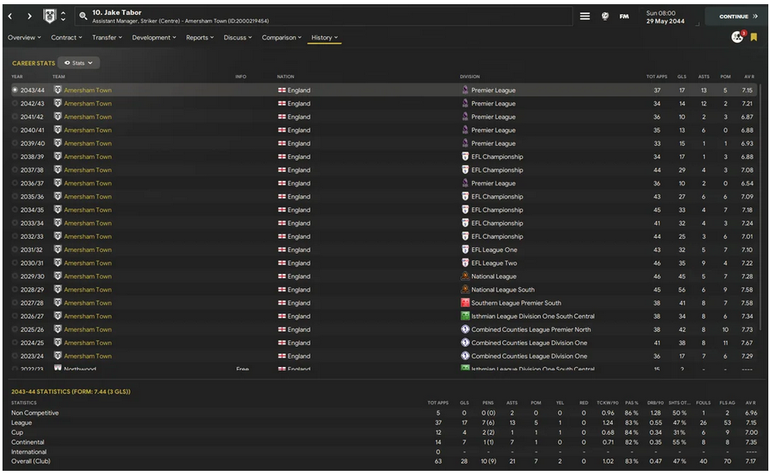The image size is (770, 475).
Task: Click the club switcher up-down arrows
Action: click(64, 16)
